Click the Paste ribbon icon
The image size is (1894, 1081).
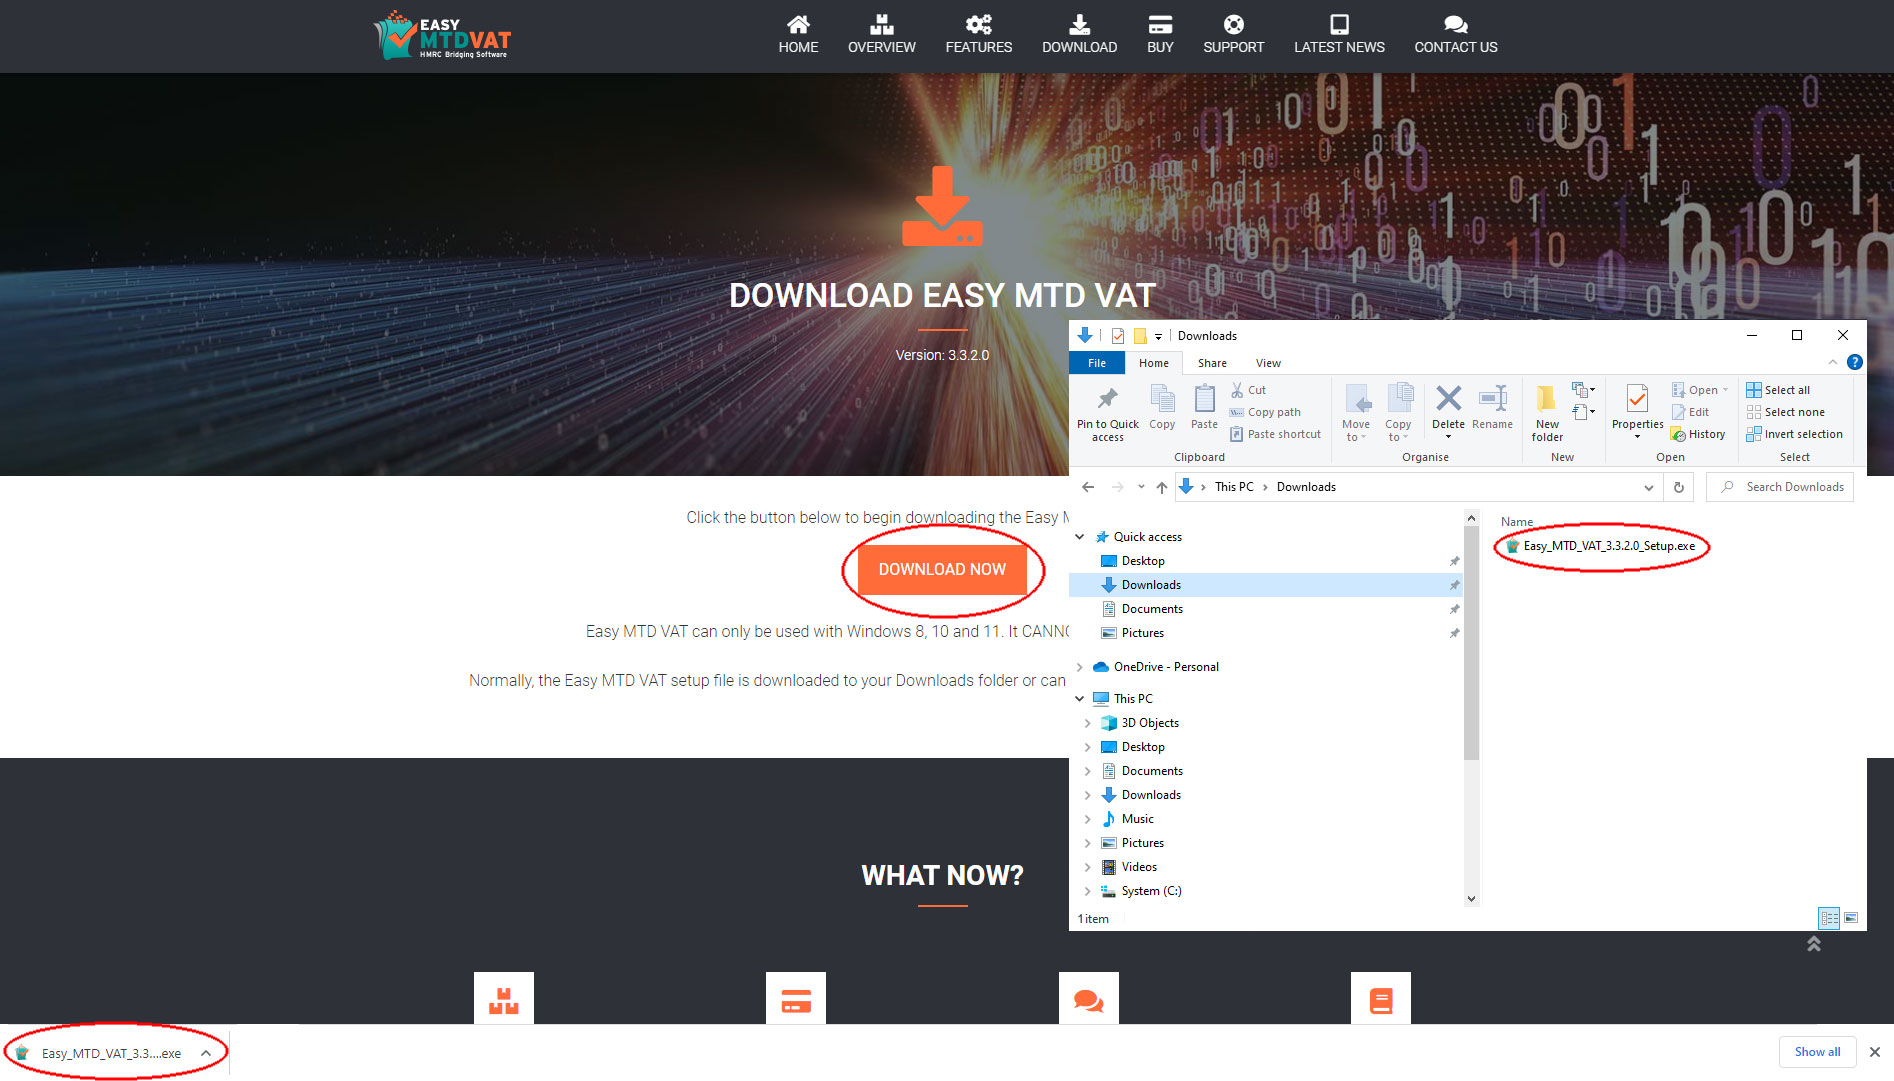[x=1205, y=407]
